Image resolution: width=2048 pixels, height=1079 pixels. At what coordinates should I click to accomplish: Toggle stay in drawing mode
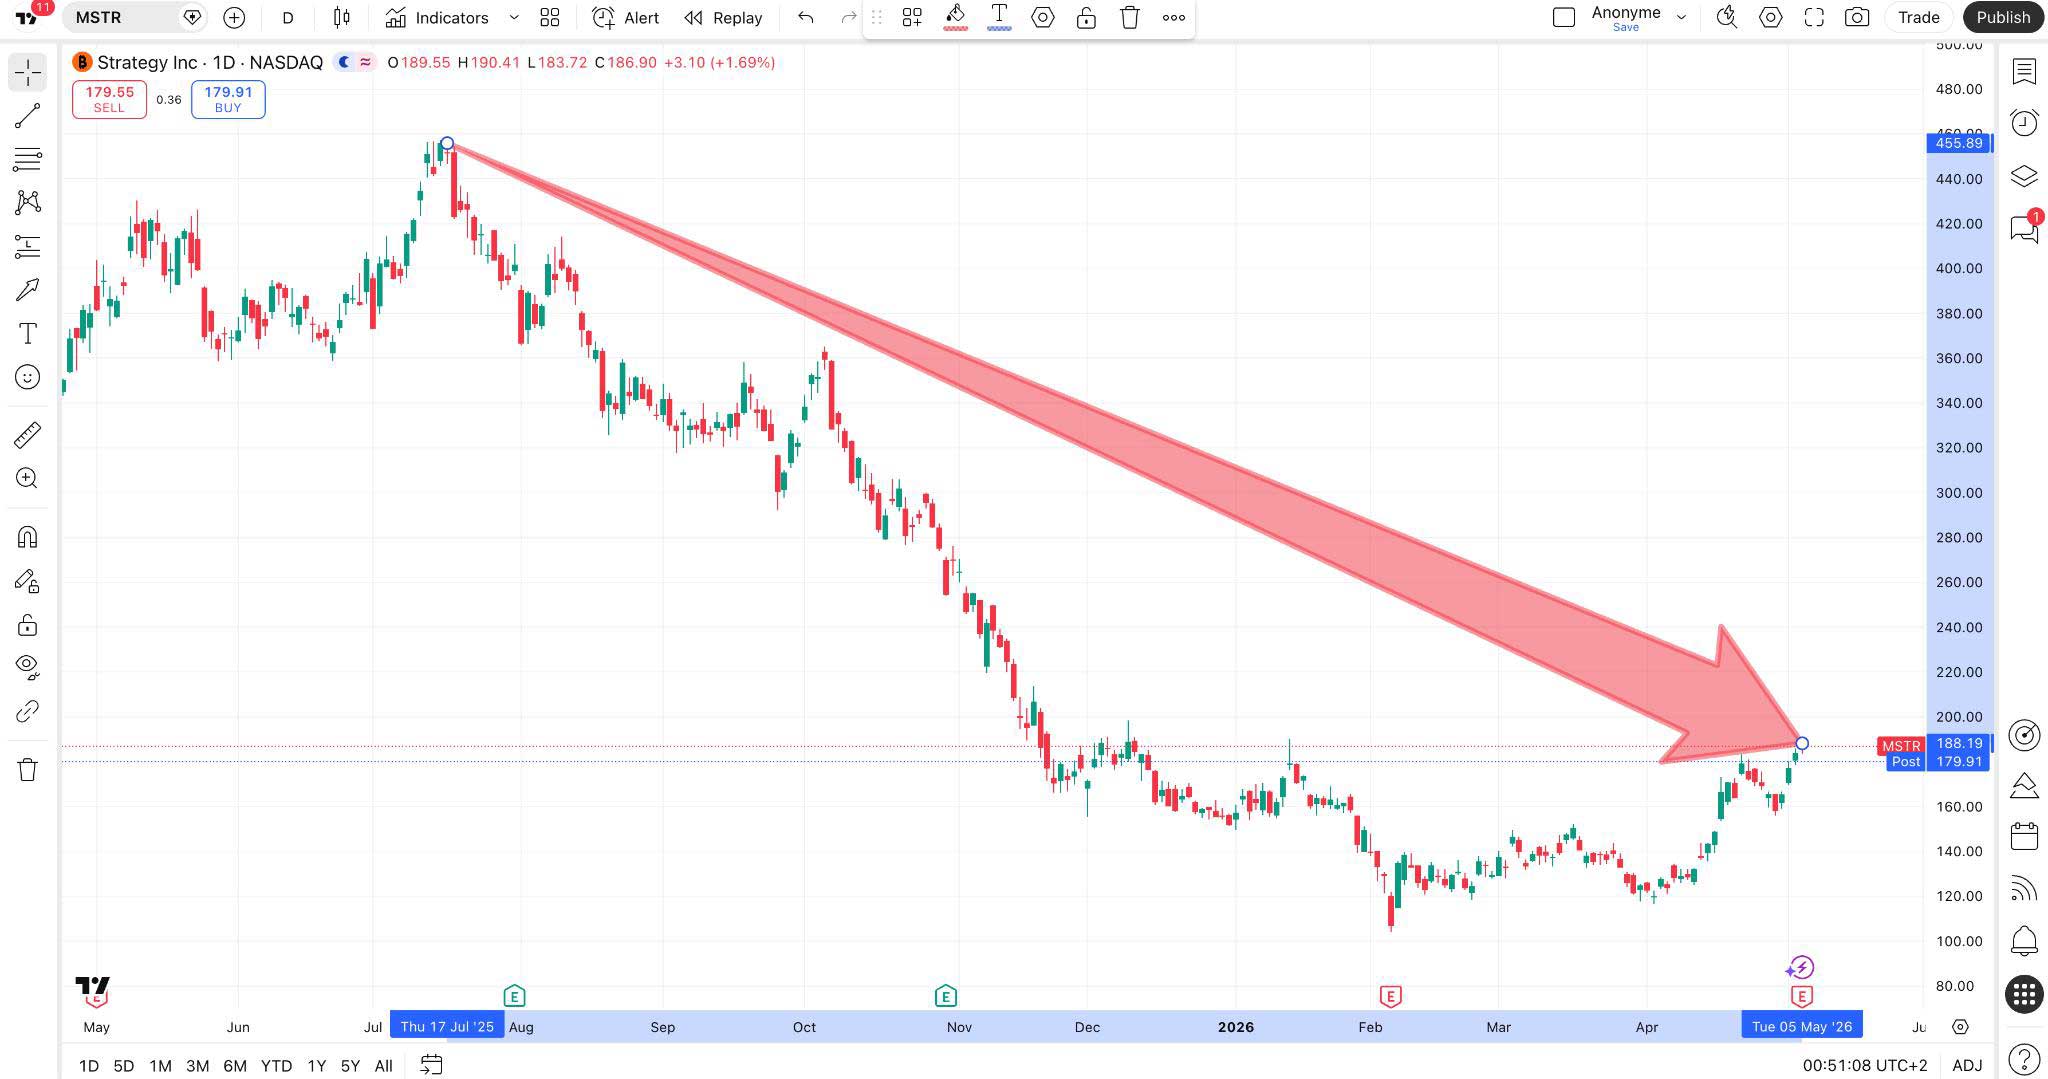pos(28,581)
